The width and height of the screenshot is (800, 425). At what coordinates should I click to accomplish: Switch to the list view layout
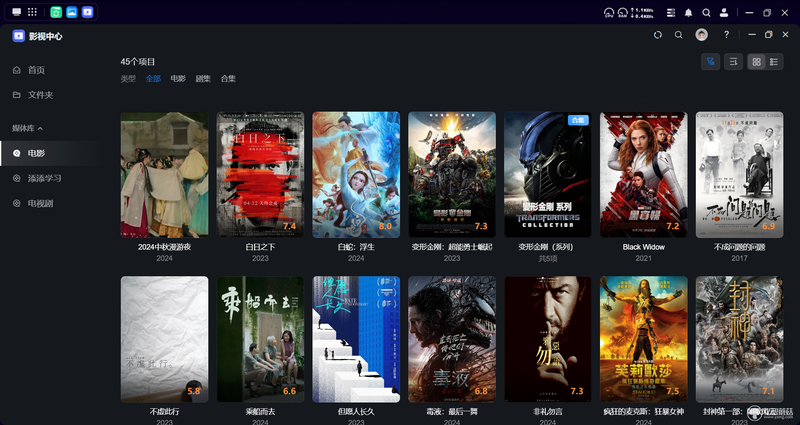tap(774, 62)
